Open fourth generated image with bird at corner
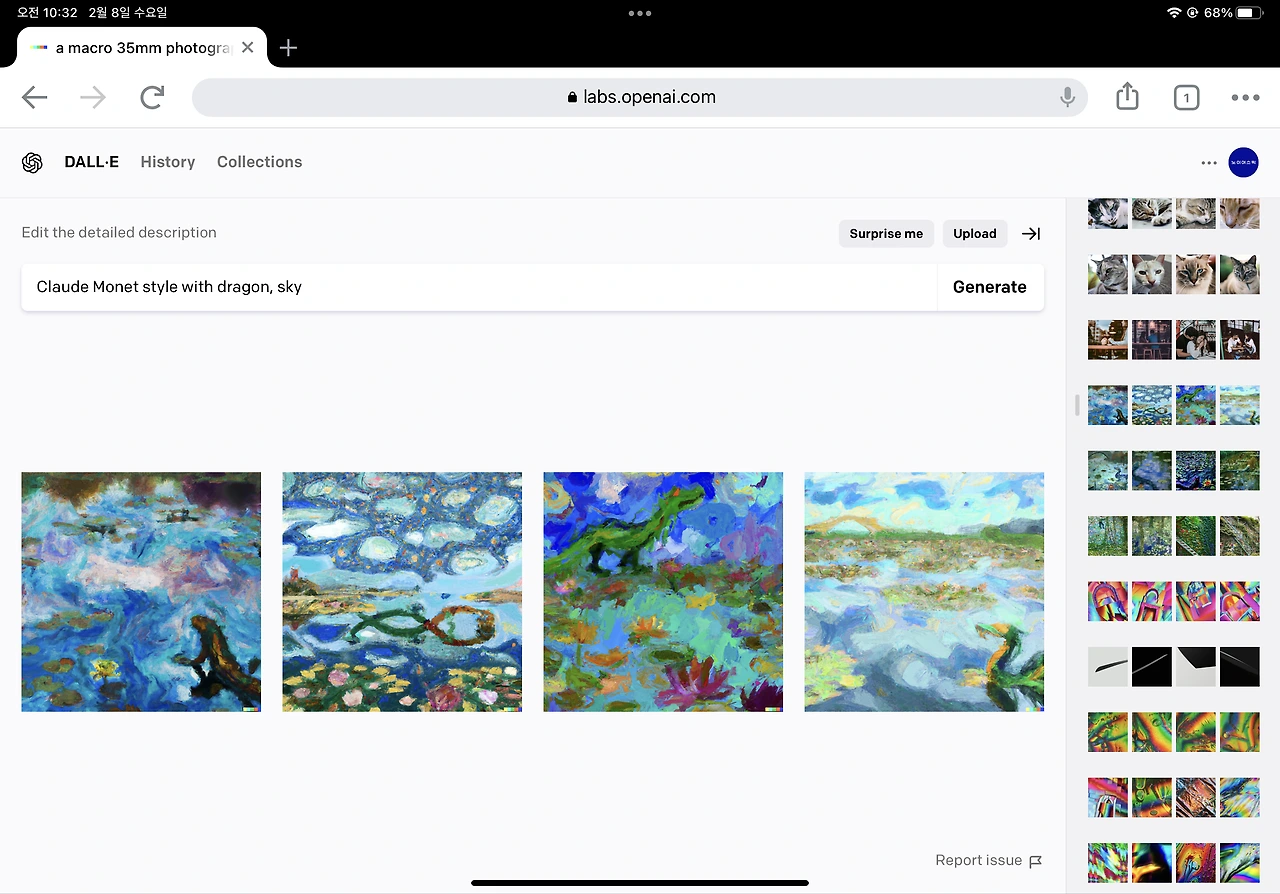The height and width of the screenshot is (894, 1280). pyautogui.click(x=924, y=592)
